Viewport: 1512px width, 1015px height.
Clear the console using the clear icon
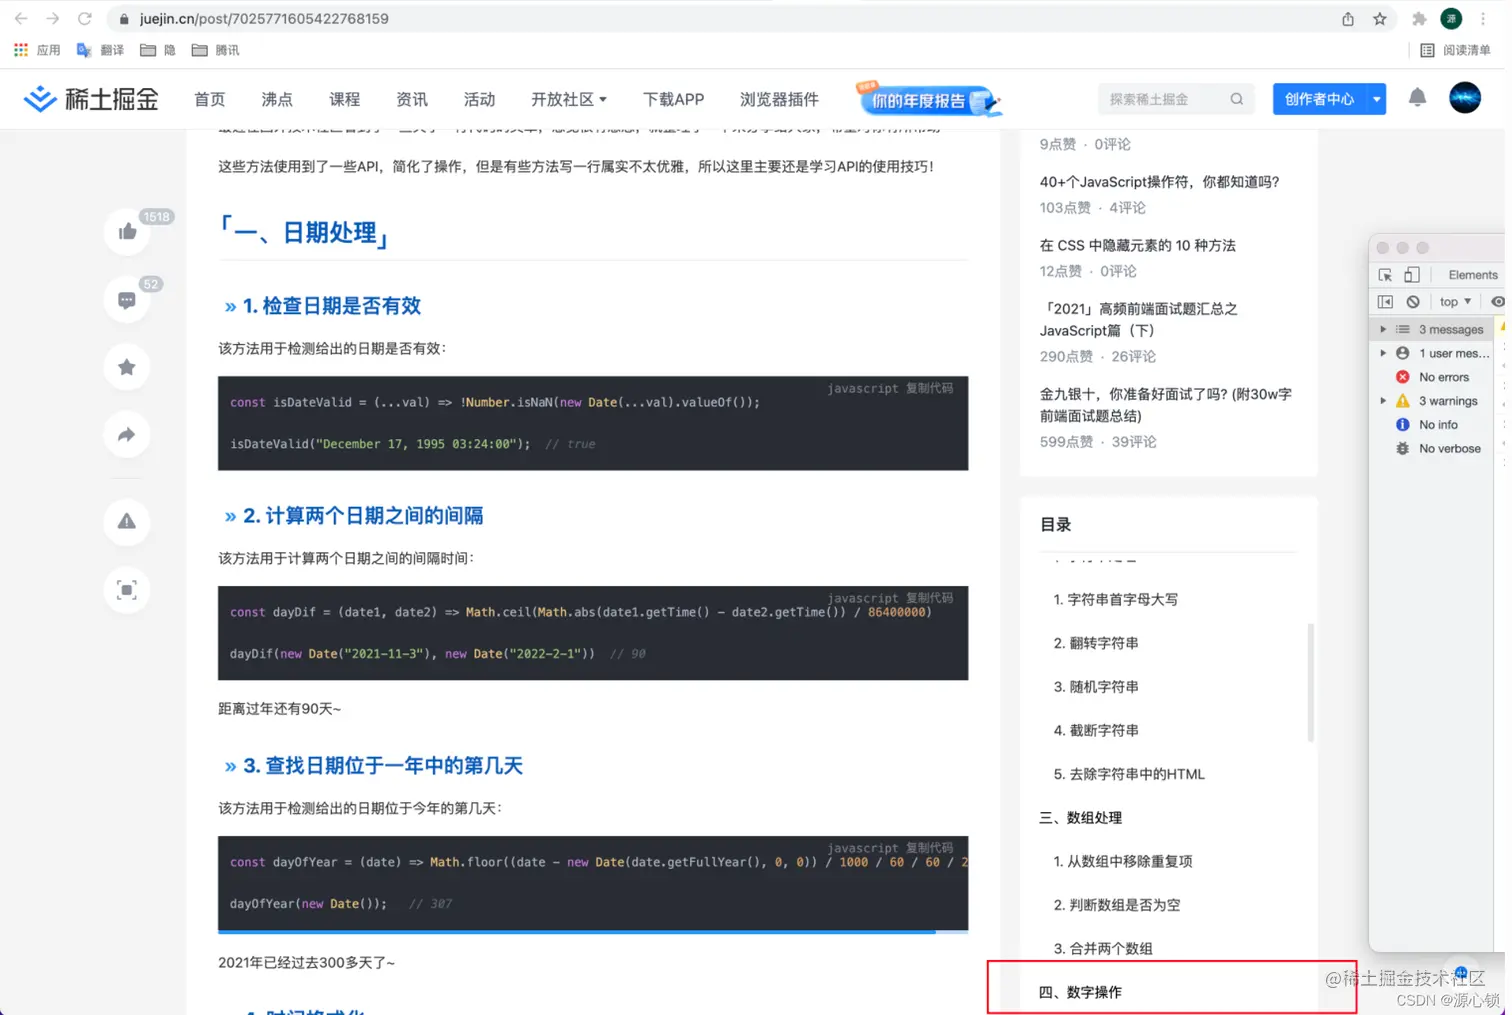pyautogui.click(x=1413, y=301)
